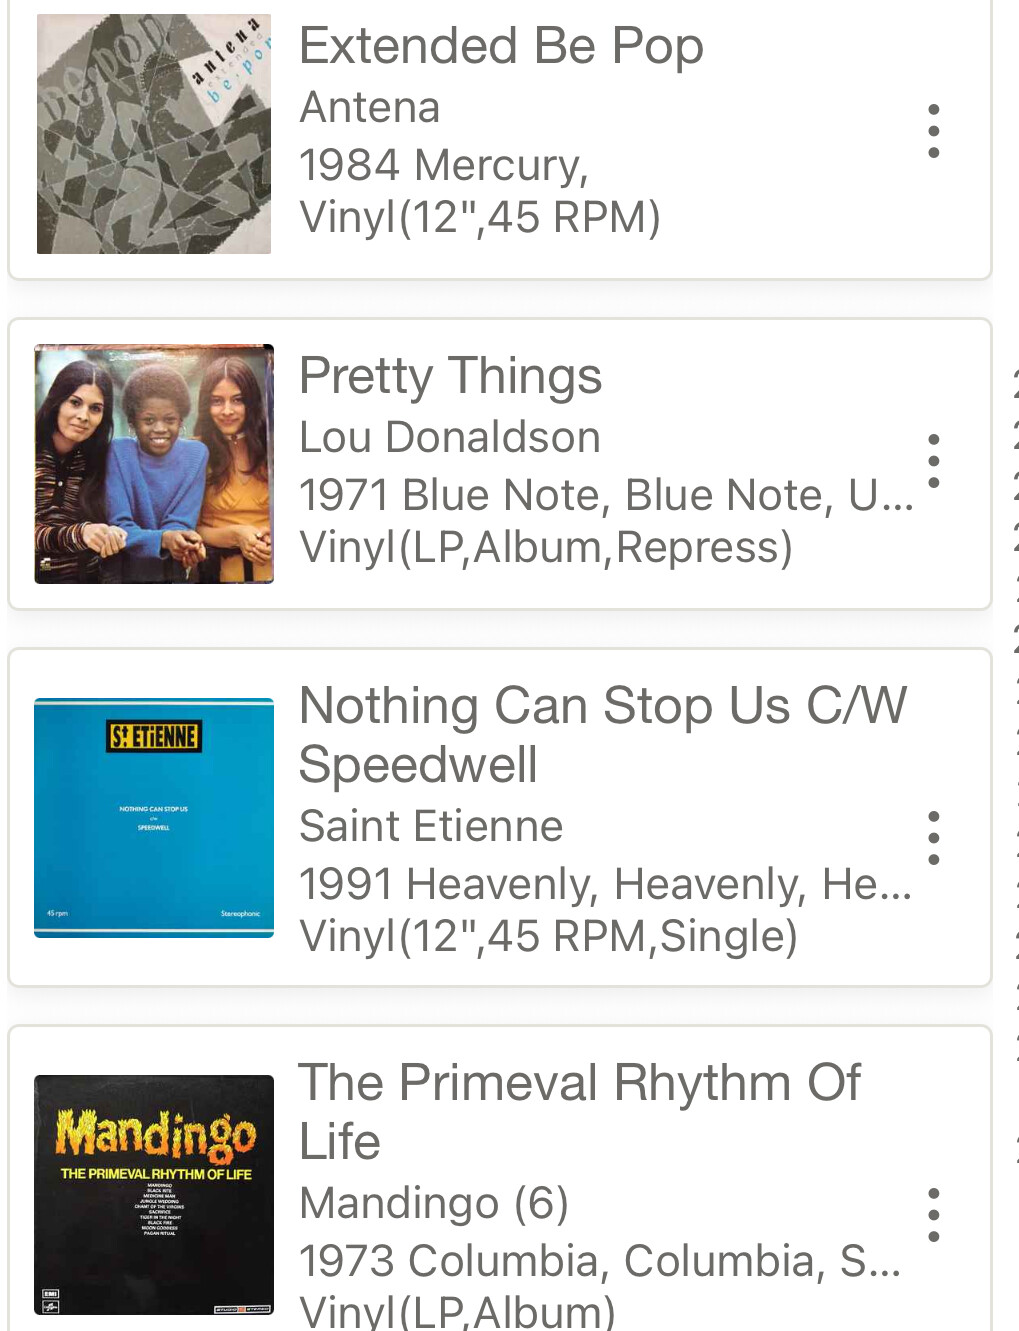This screenshot has height=1331, width=1019.
Task: Tap artist name Lou Donaldson
Action: [450, 437]
